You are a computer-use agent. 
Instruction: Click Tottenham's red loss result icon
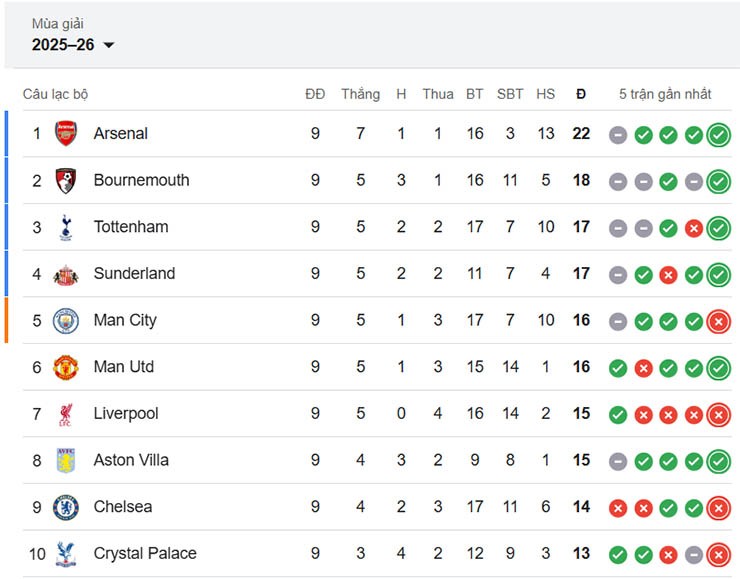tap(693, 228)
